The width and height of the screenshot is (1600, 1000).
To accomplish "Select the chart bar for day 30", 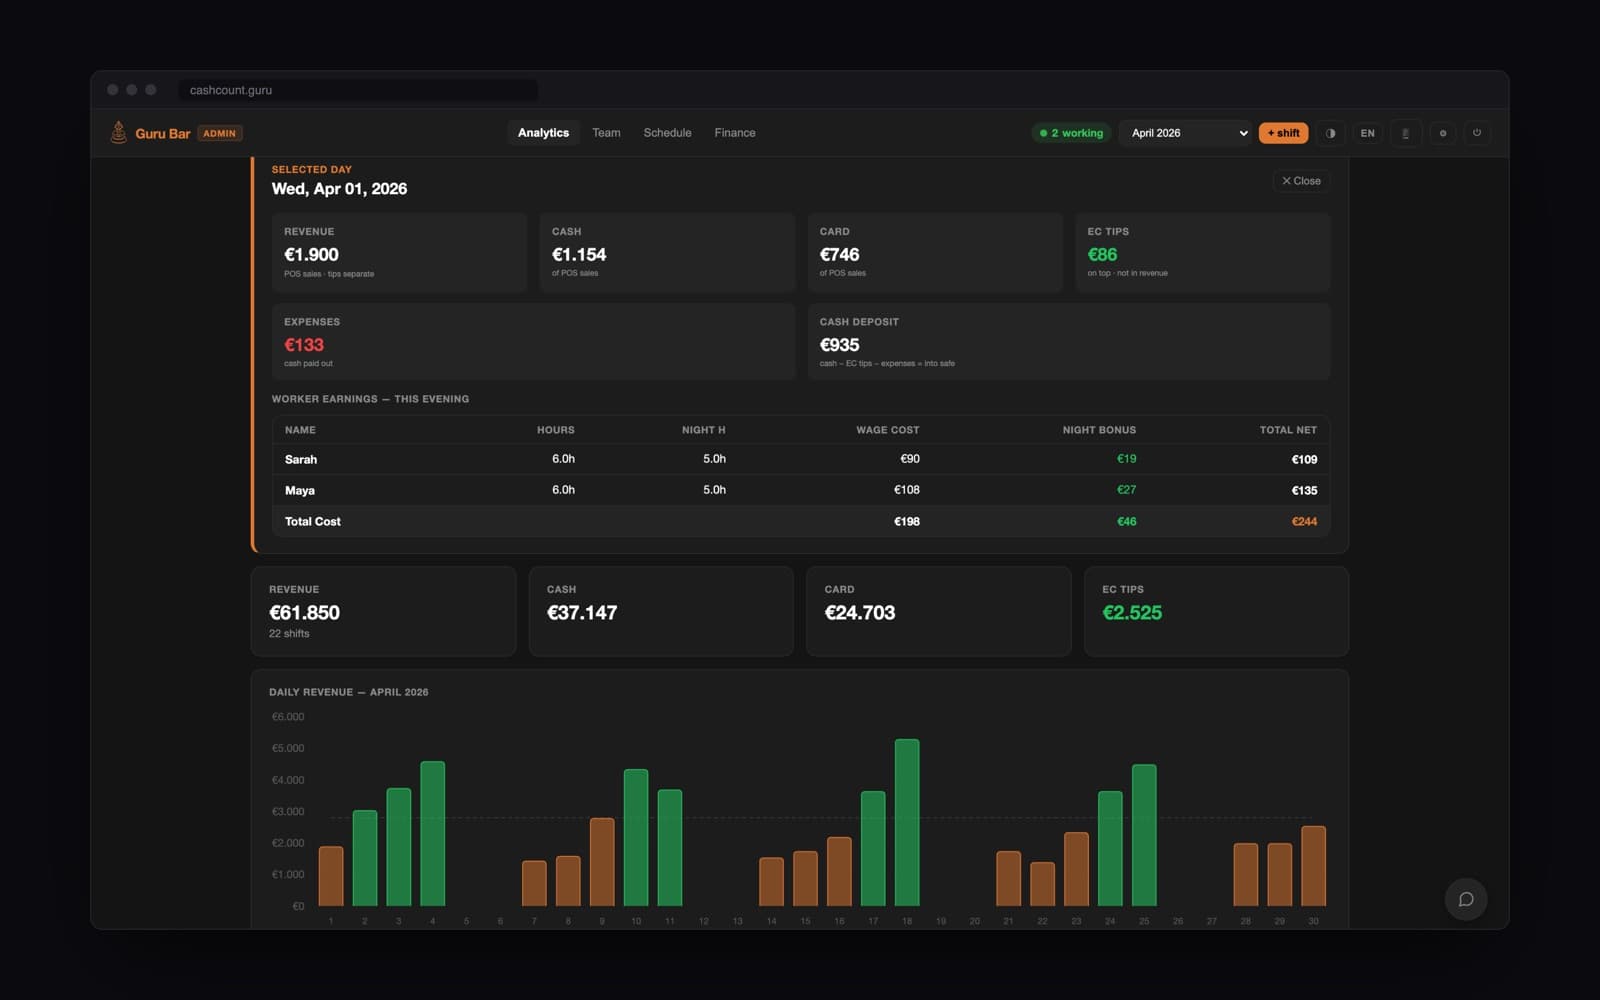I will pyautogui.click(x=1313, y=866).
